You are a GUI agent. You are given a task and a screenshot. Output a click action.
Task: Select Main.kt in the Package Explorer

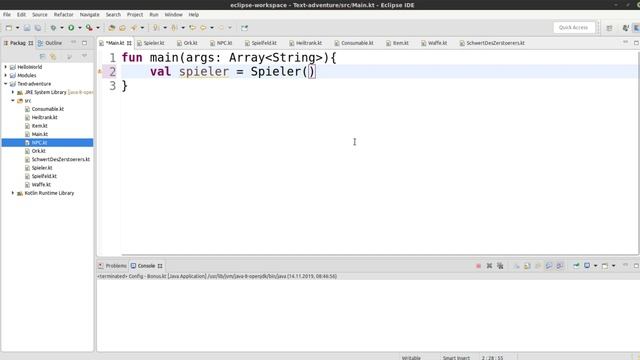[x=40, y=134]
